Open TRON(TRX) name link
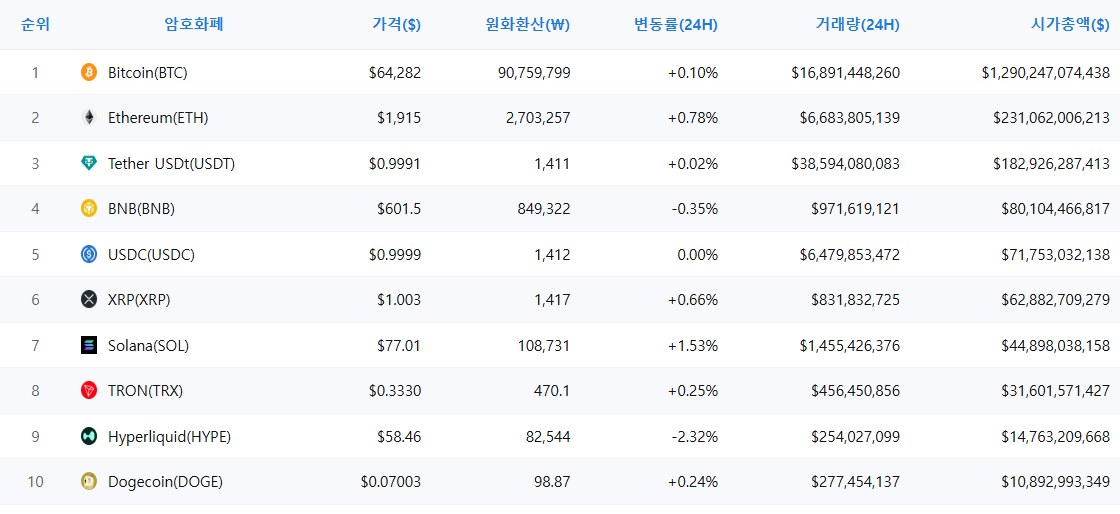 (x=146, y=391)
